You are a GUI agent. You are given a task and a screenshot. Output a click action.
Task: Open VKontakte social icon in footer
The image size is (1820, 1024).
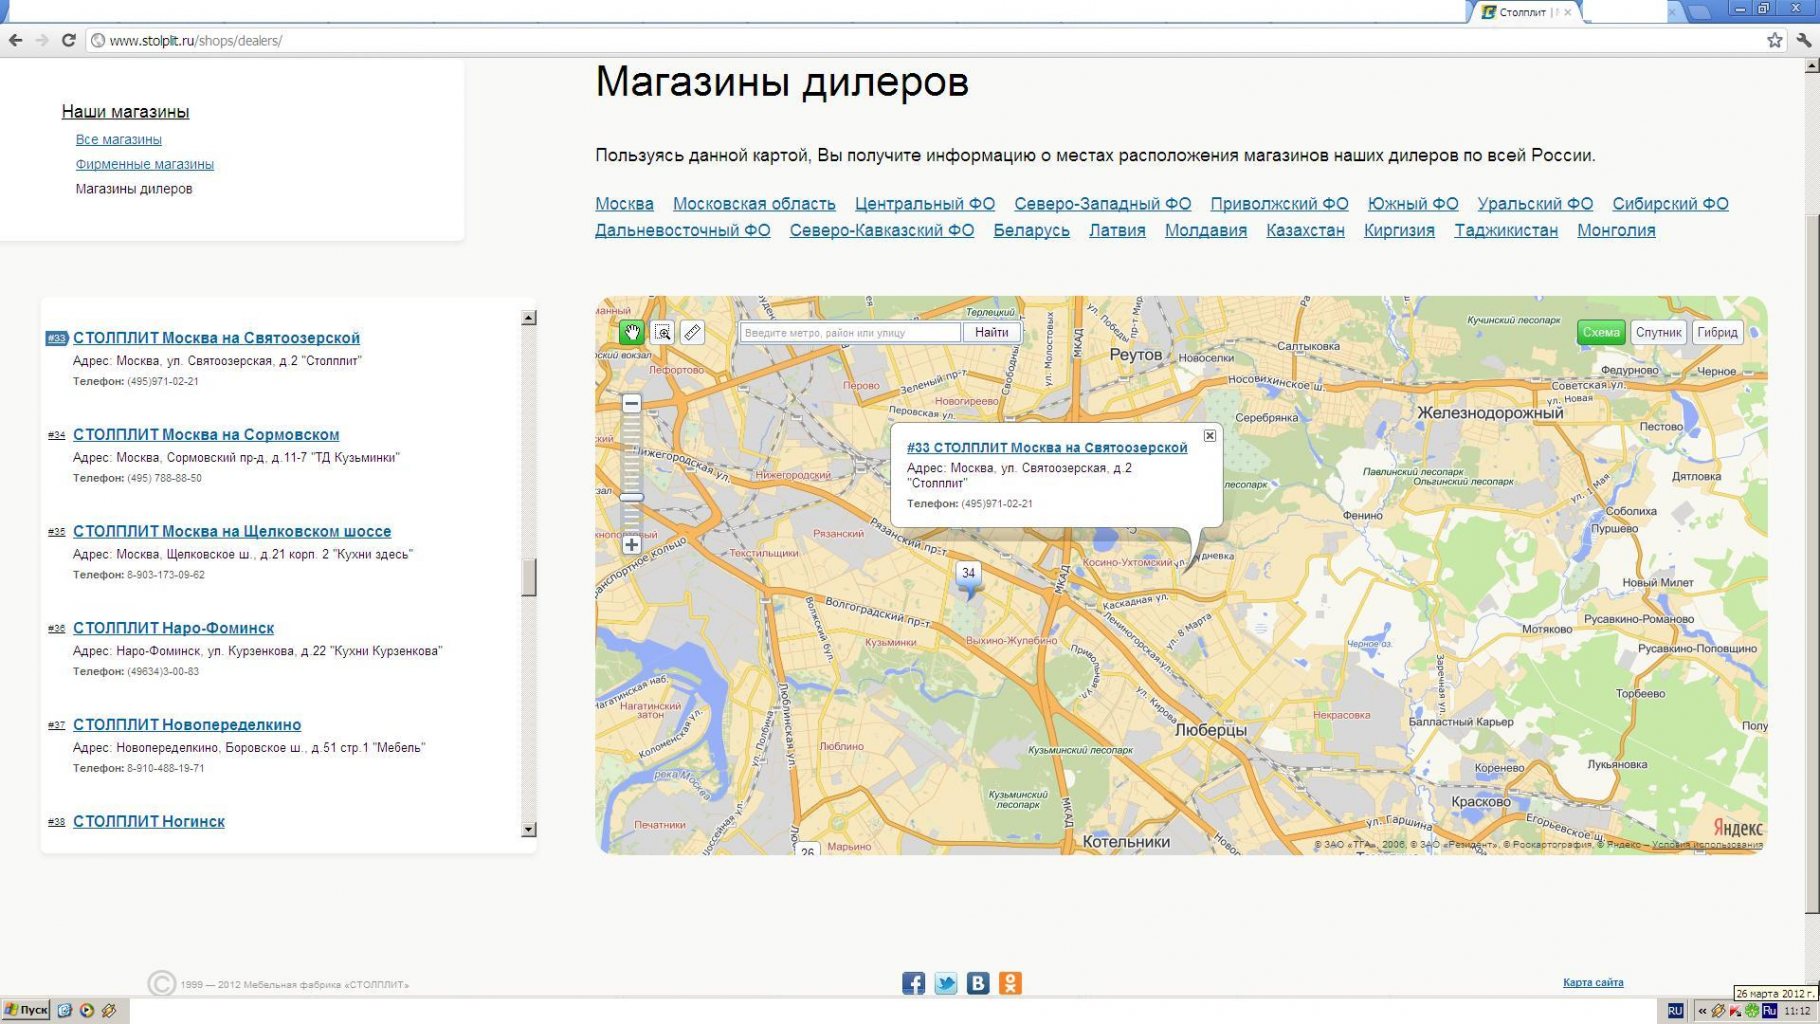978,983
